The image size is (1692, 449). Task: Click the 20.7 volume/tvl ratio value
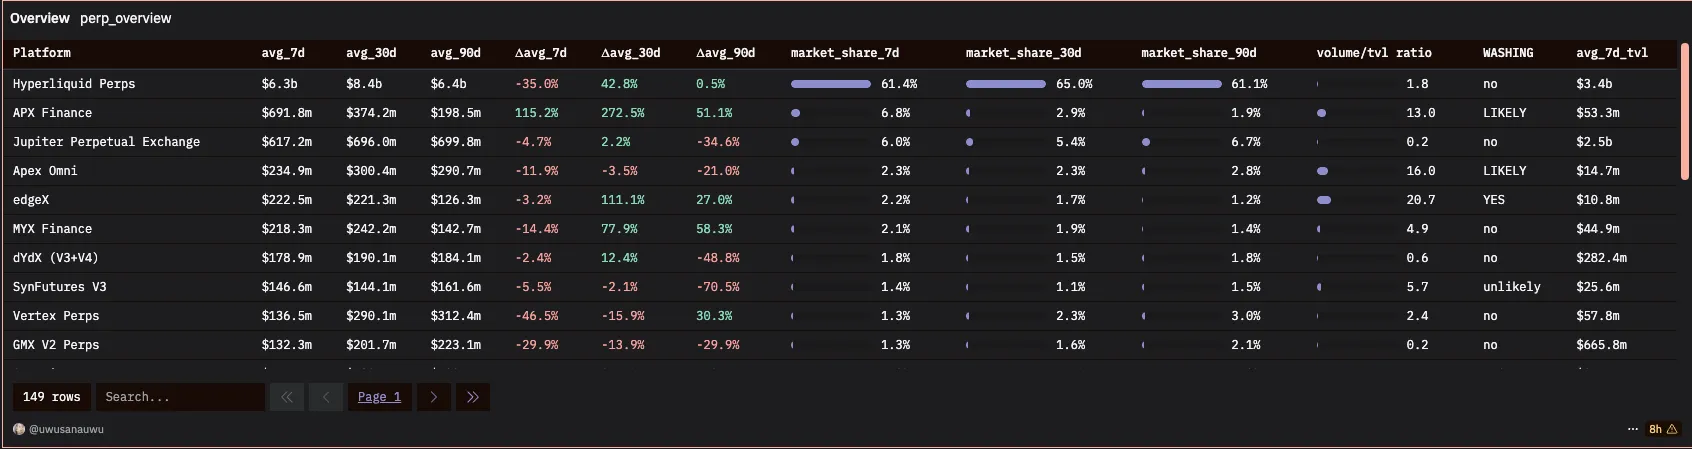click(x=1420, y=200)
